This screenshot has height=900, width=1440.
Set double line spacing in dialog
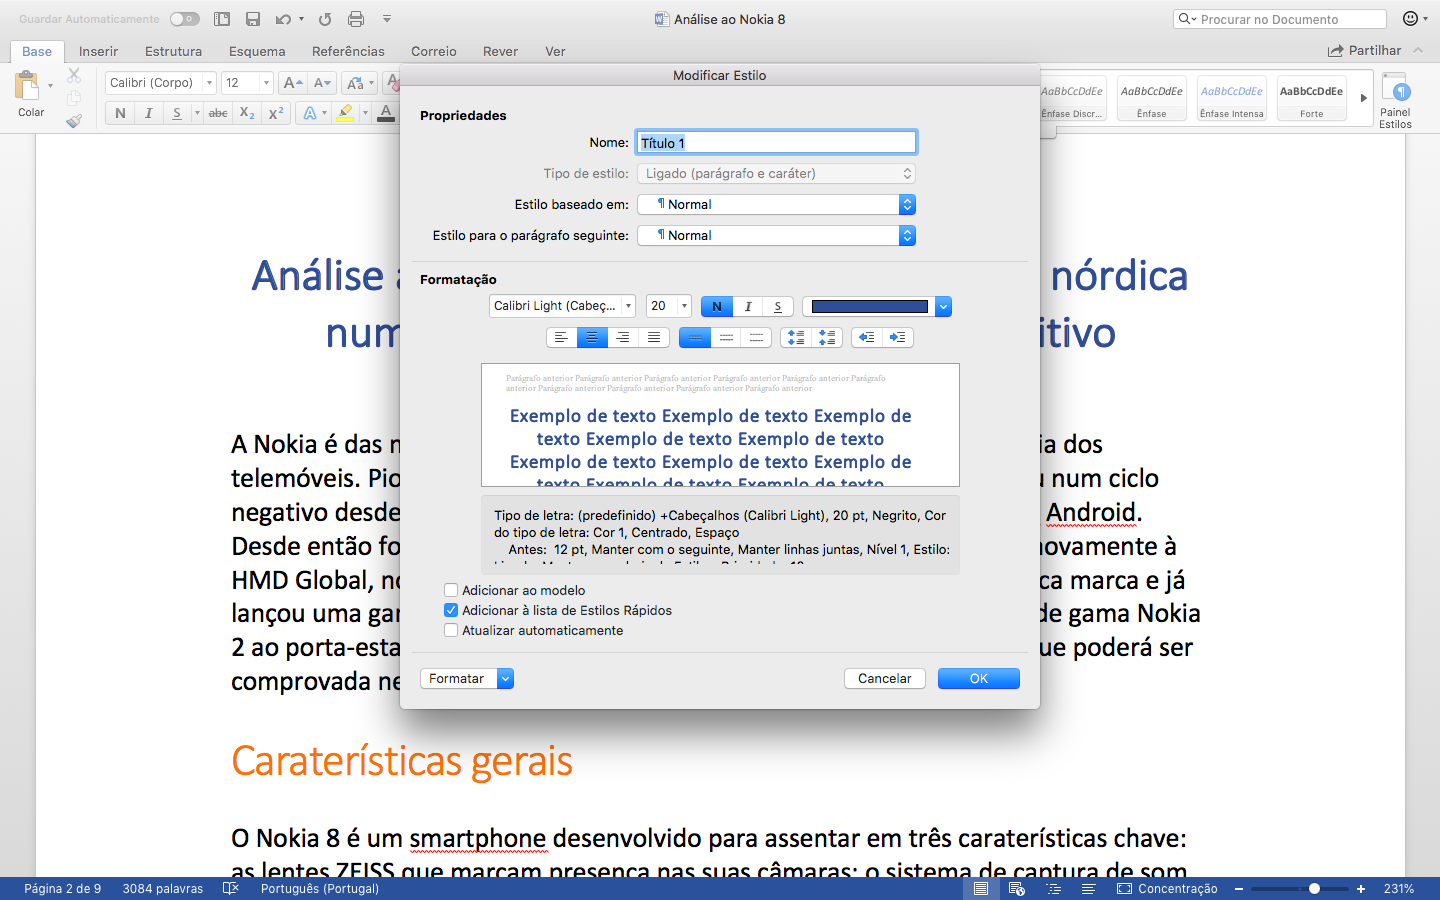point(757,337)
